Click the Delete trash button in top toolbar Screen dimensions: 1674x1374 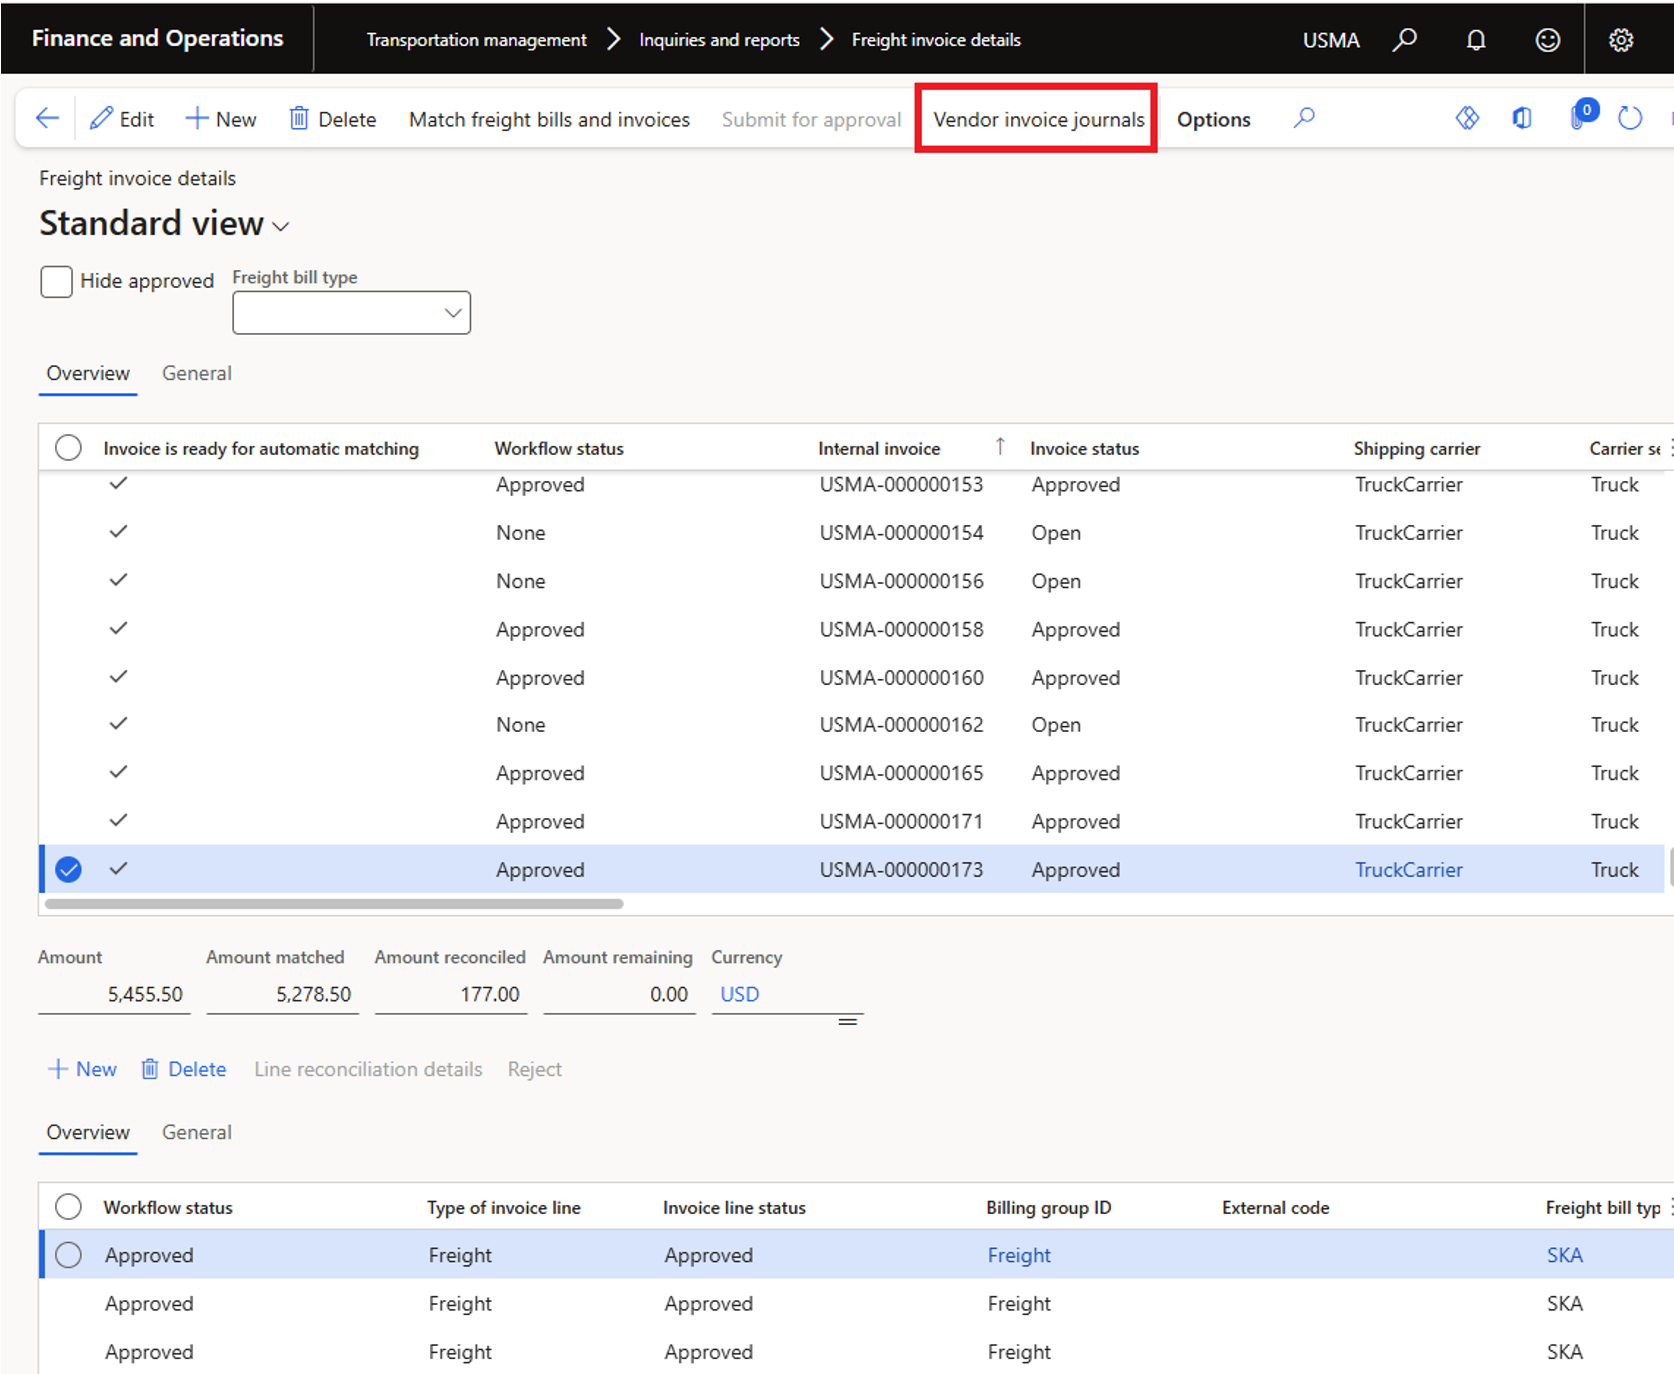click(x=333, y=119)
